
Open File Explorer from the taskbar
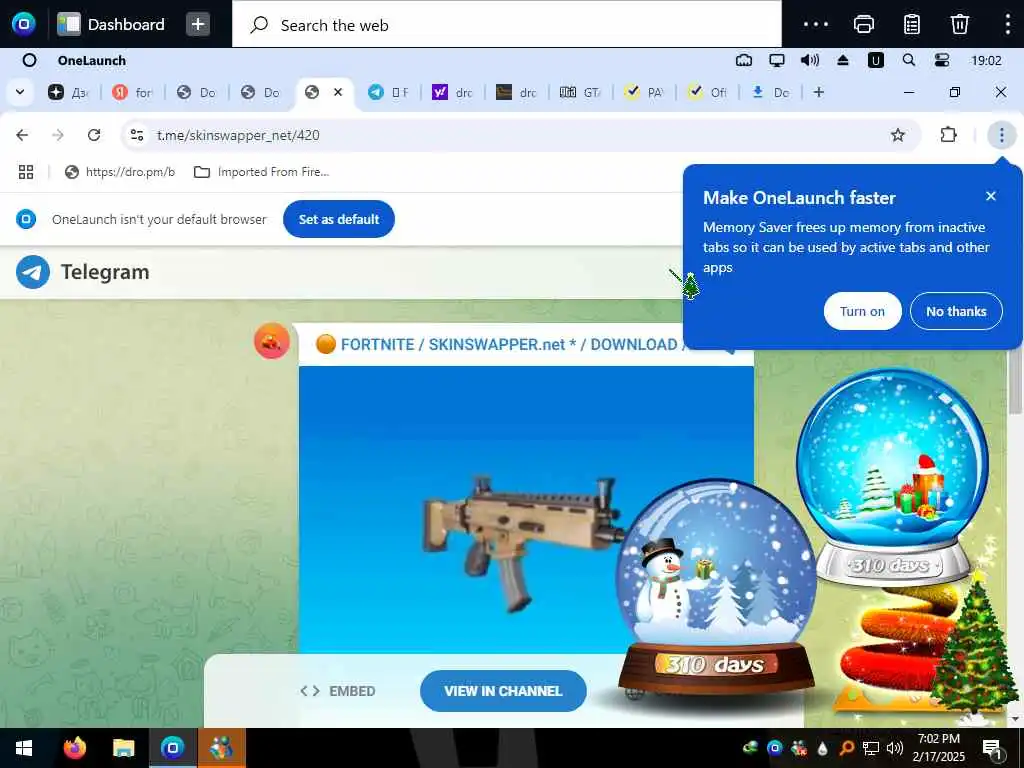tap(123, 748)
